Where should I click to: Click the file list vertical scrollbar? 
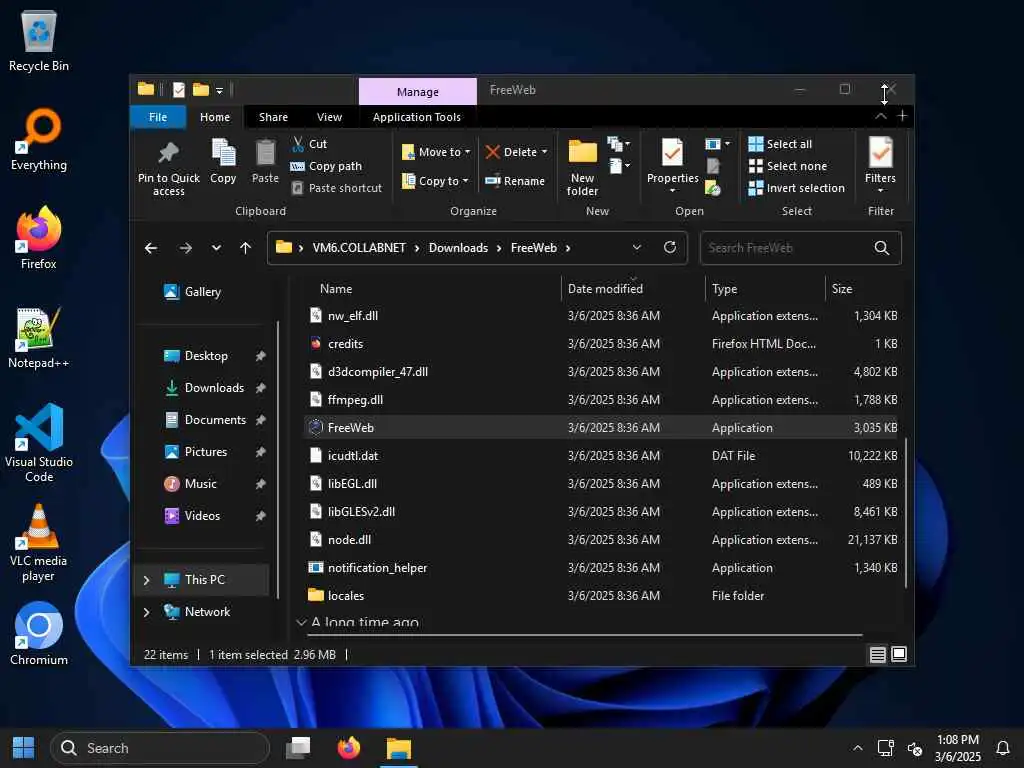[905, 513]
